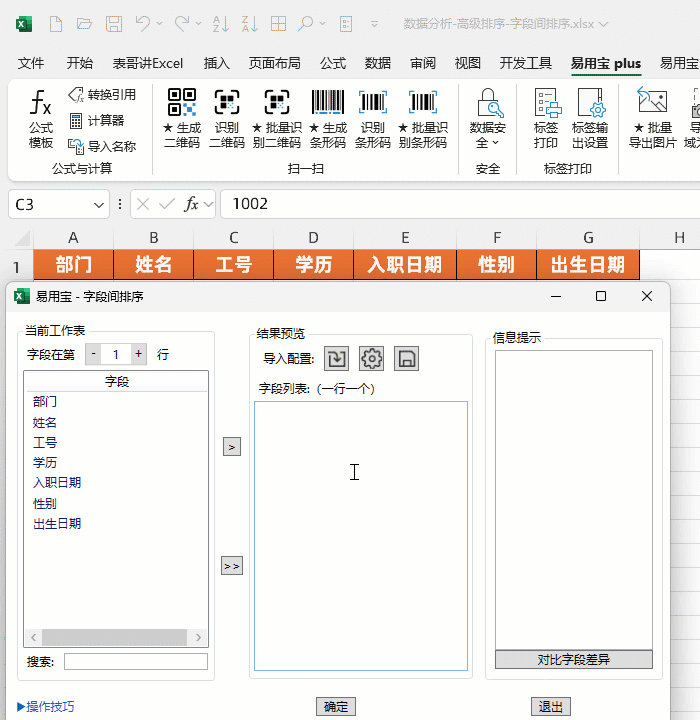Select 入职日期 in the field list
Image resolution: width=700 pixels, height=720 pixels.
[57, 483]
